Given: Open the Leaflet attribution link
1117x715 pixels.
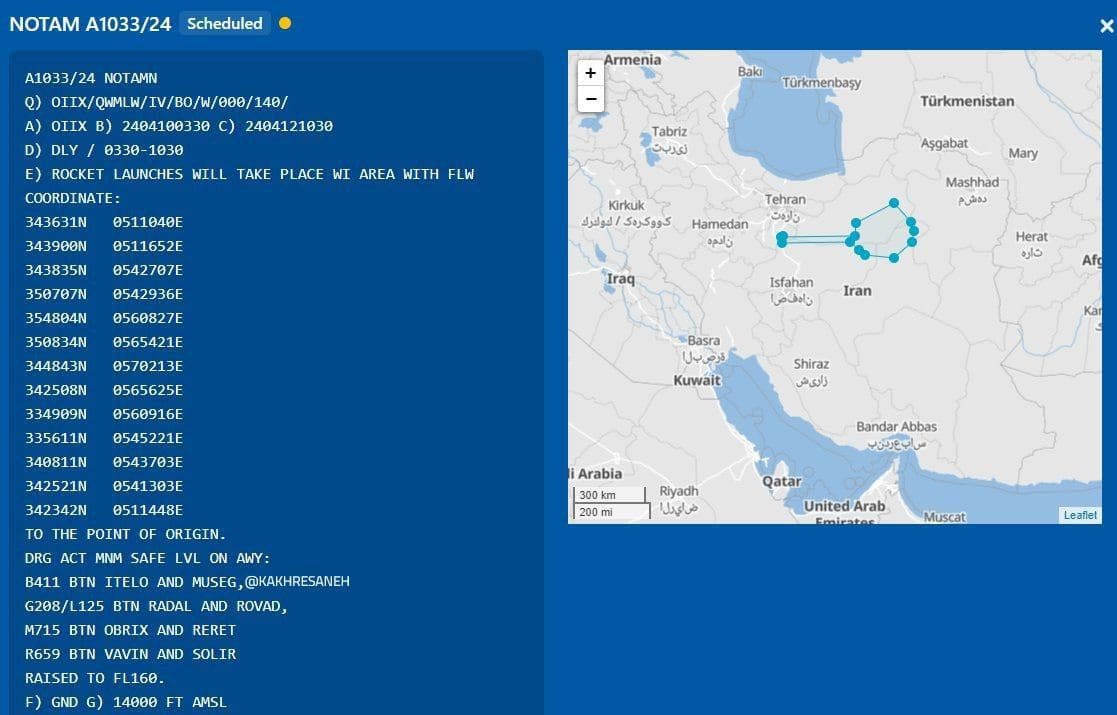Looking at the screenshot, I should coord(1080,515).
